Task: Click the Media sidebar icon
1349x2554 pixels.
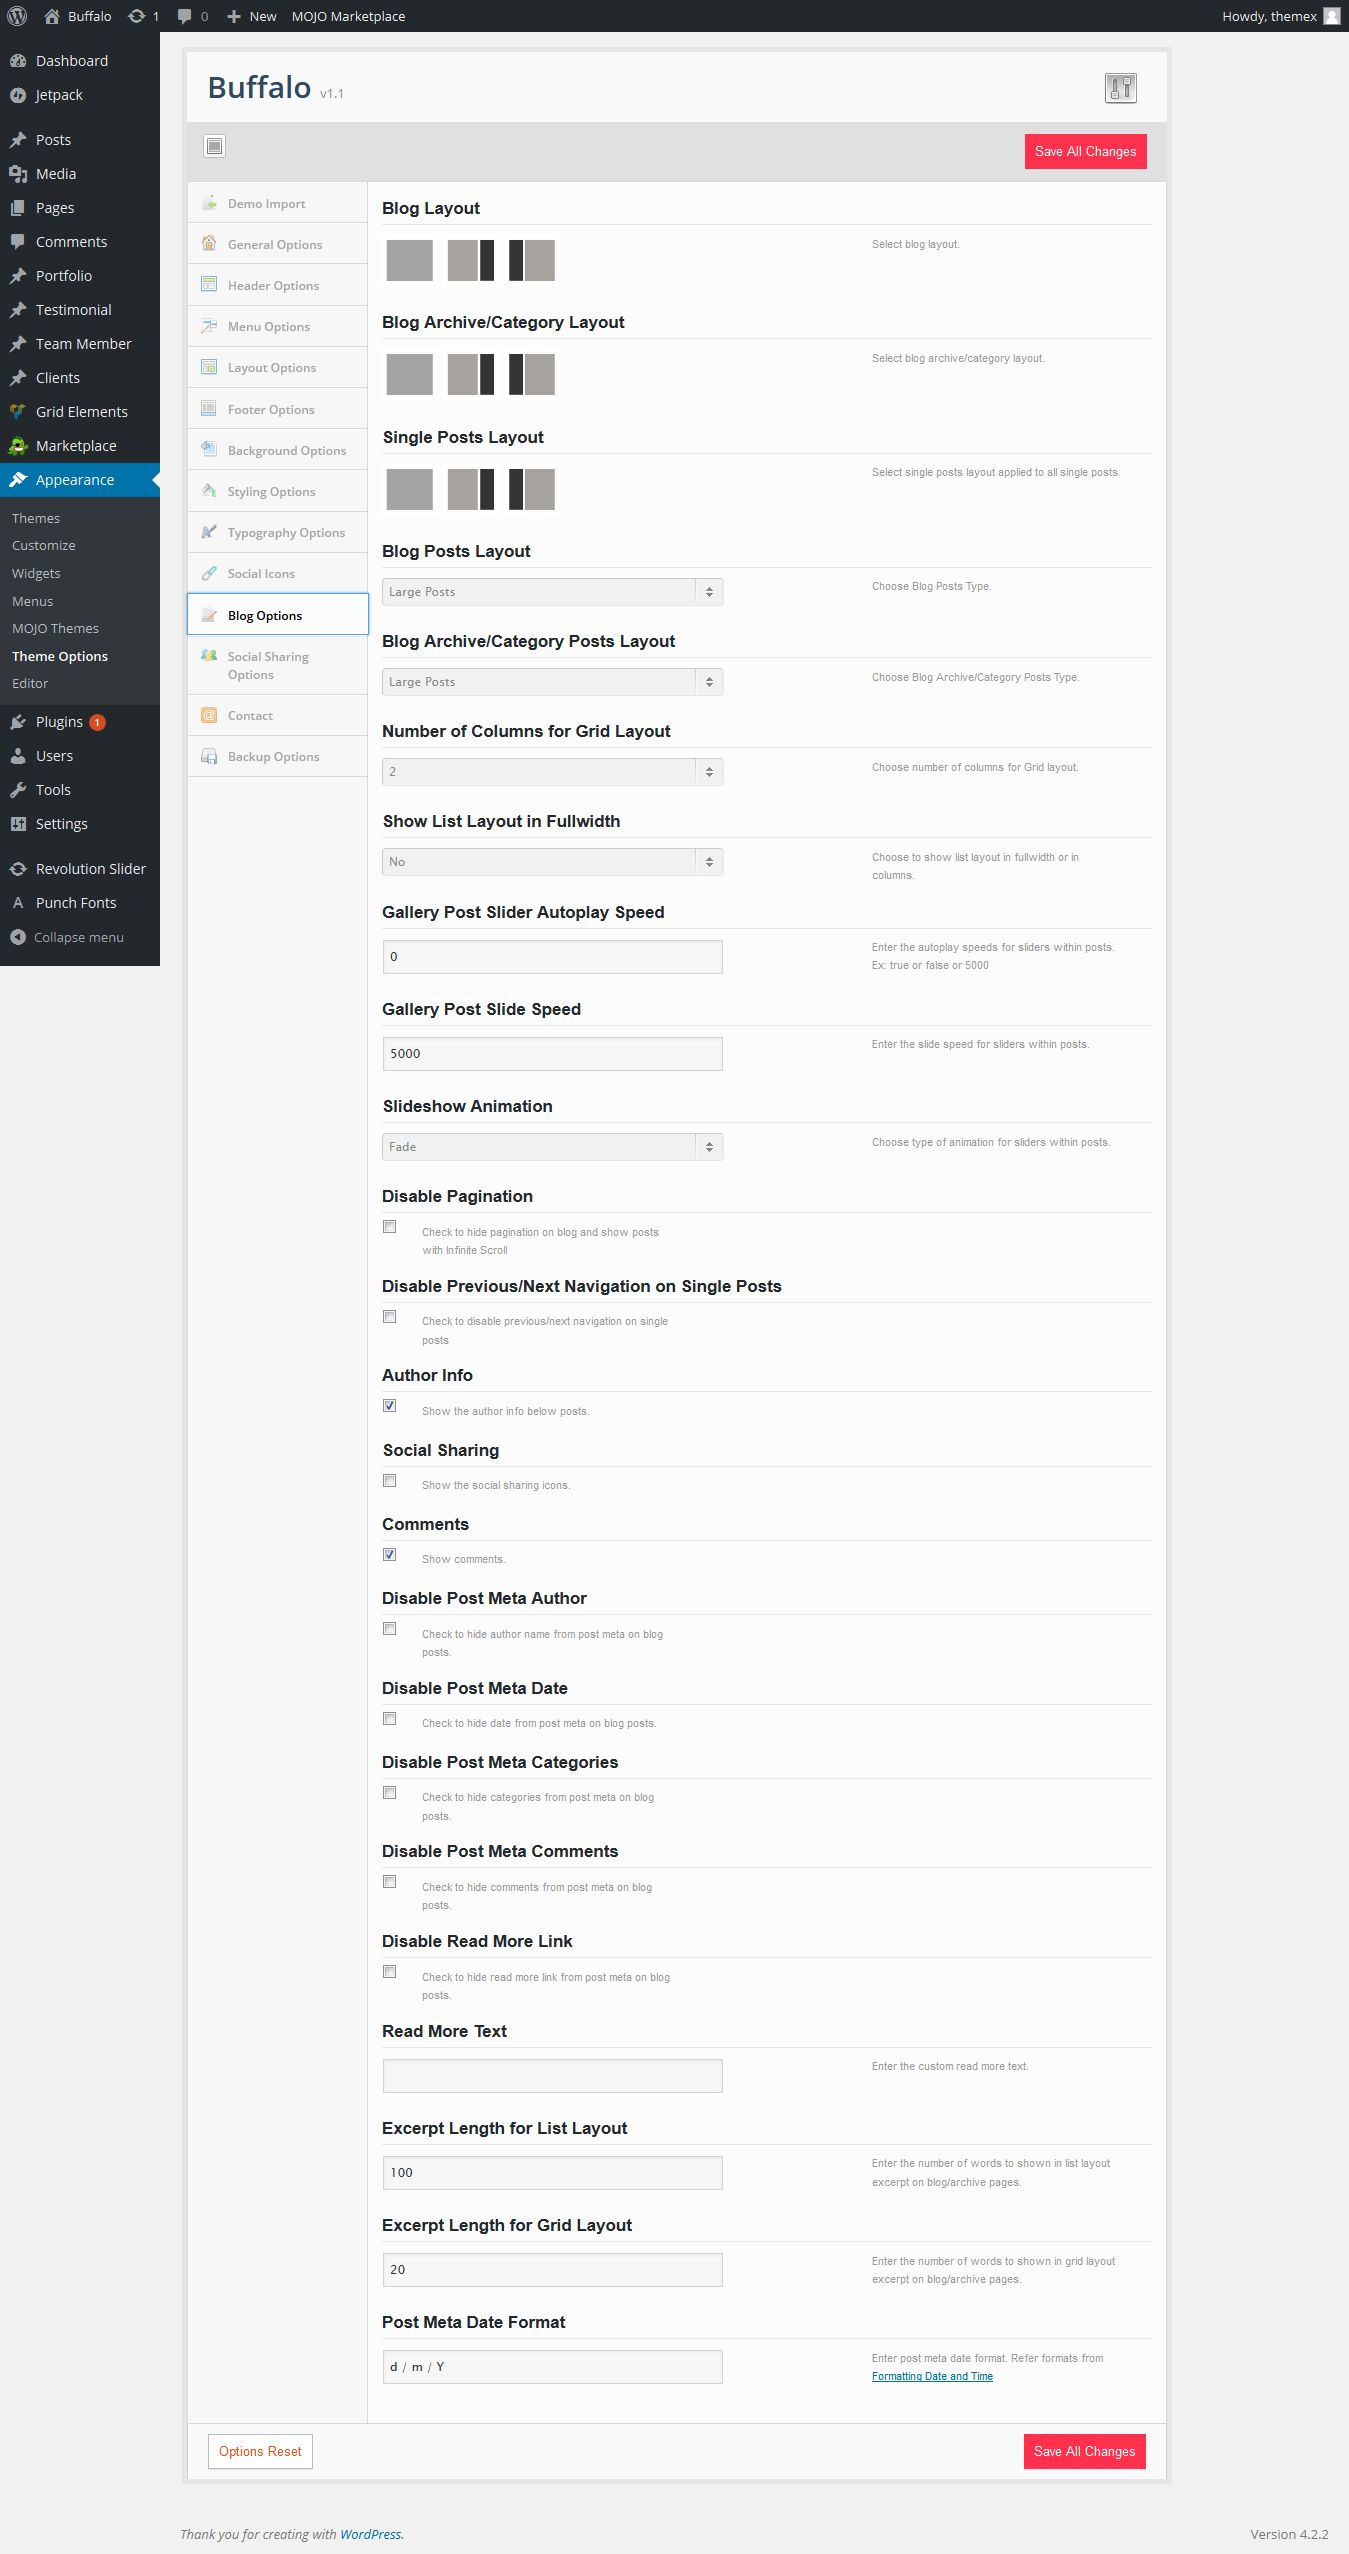Action: [18, 174]
